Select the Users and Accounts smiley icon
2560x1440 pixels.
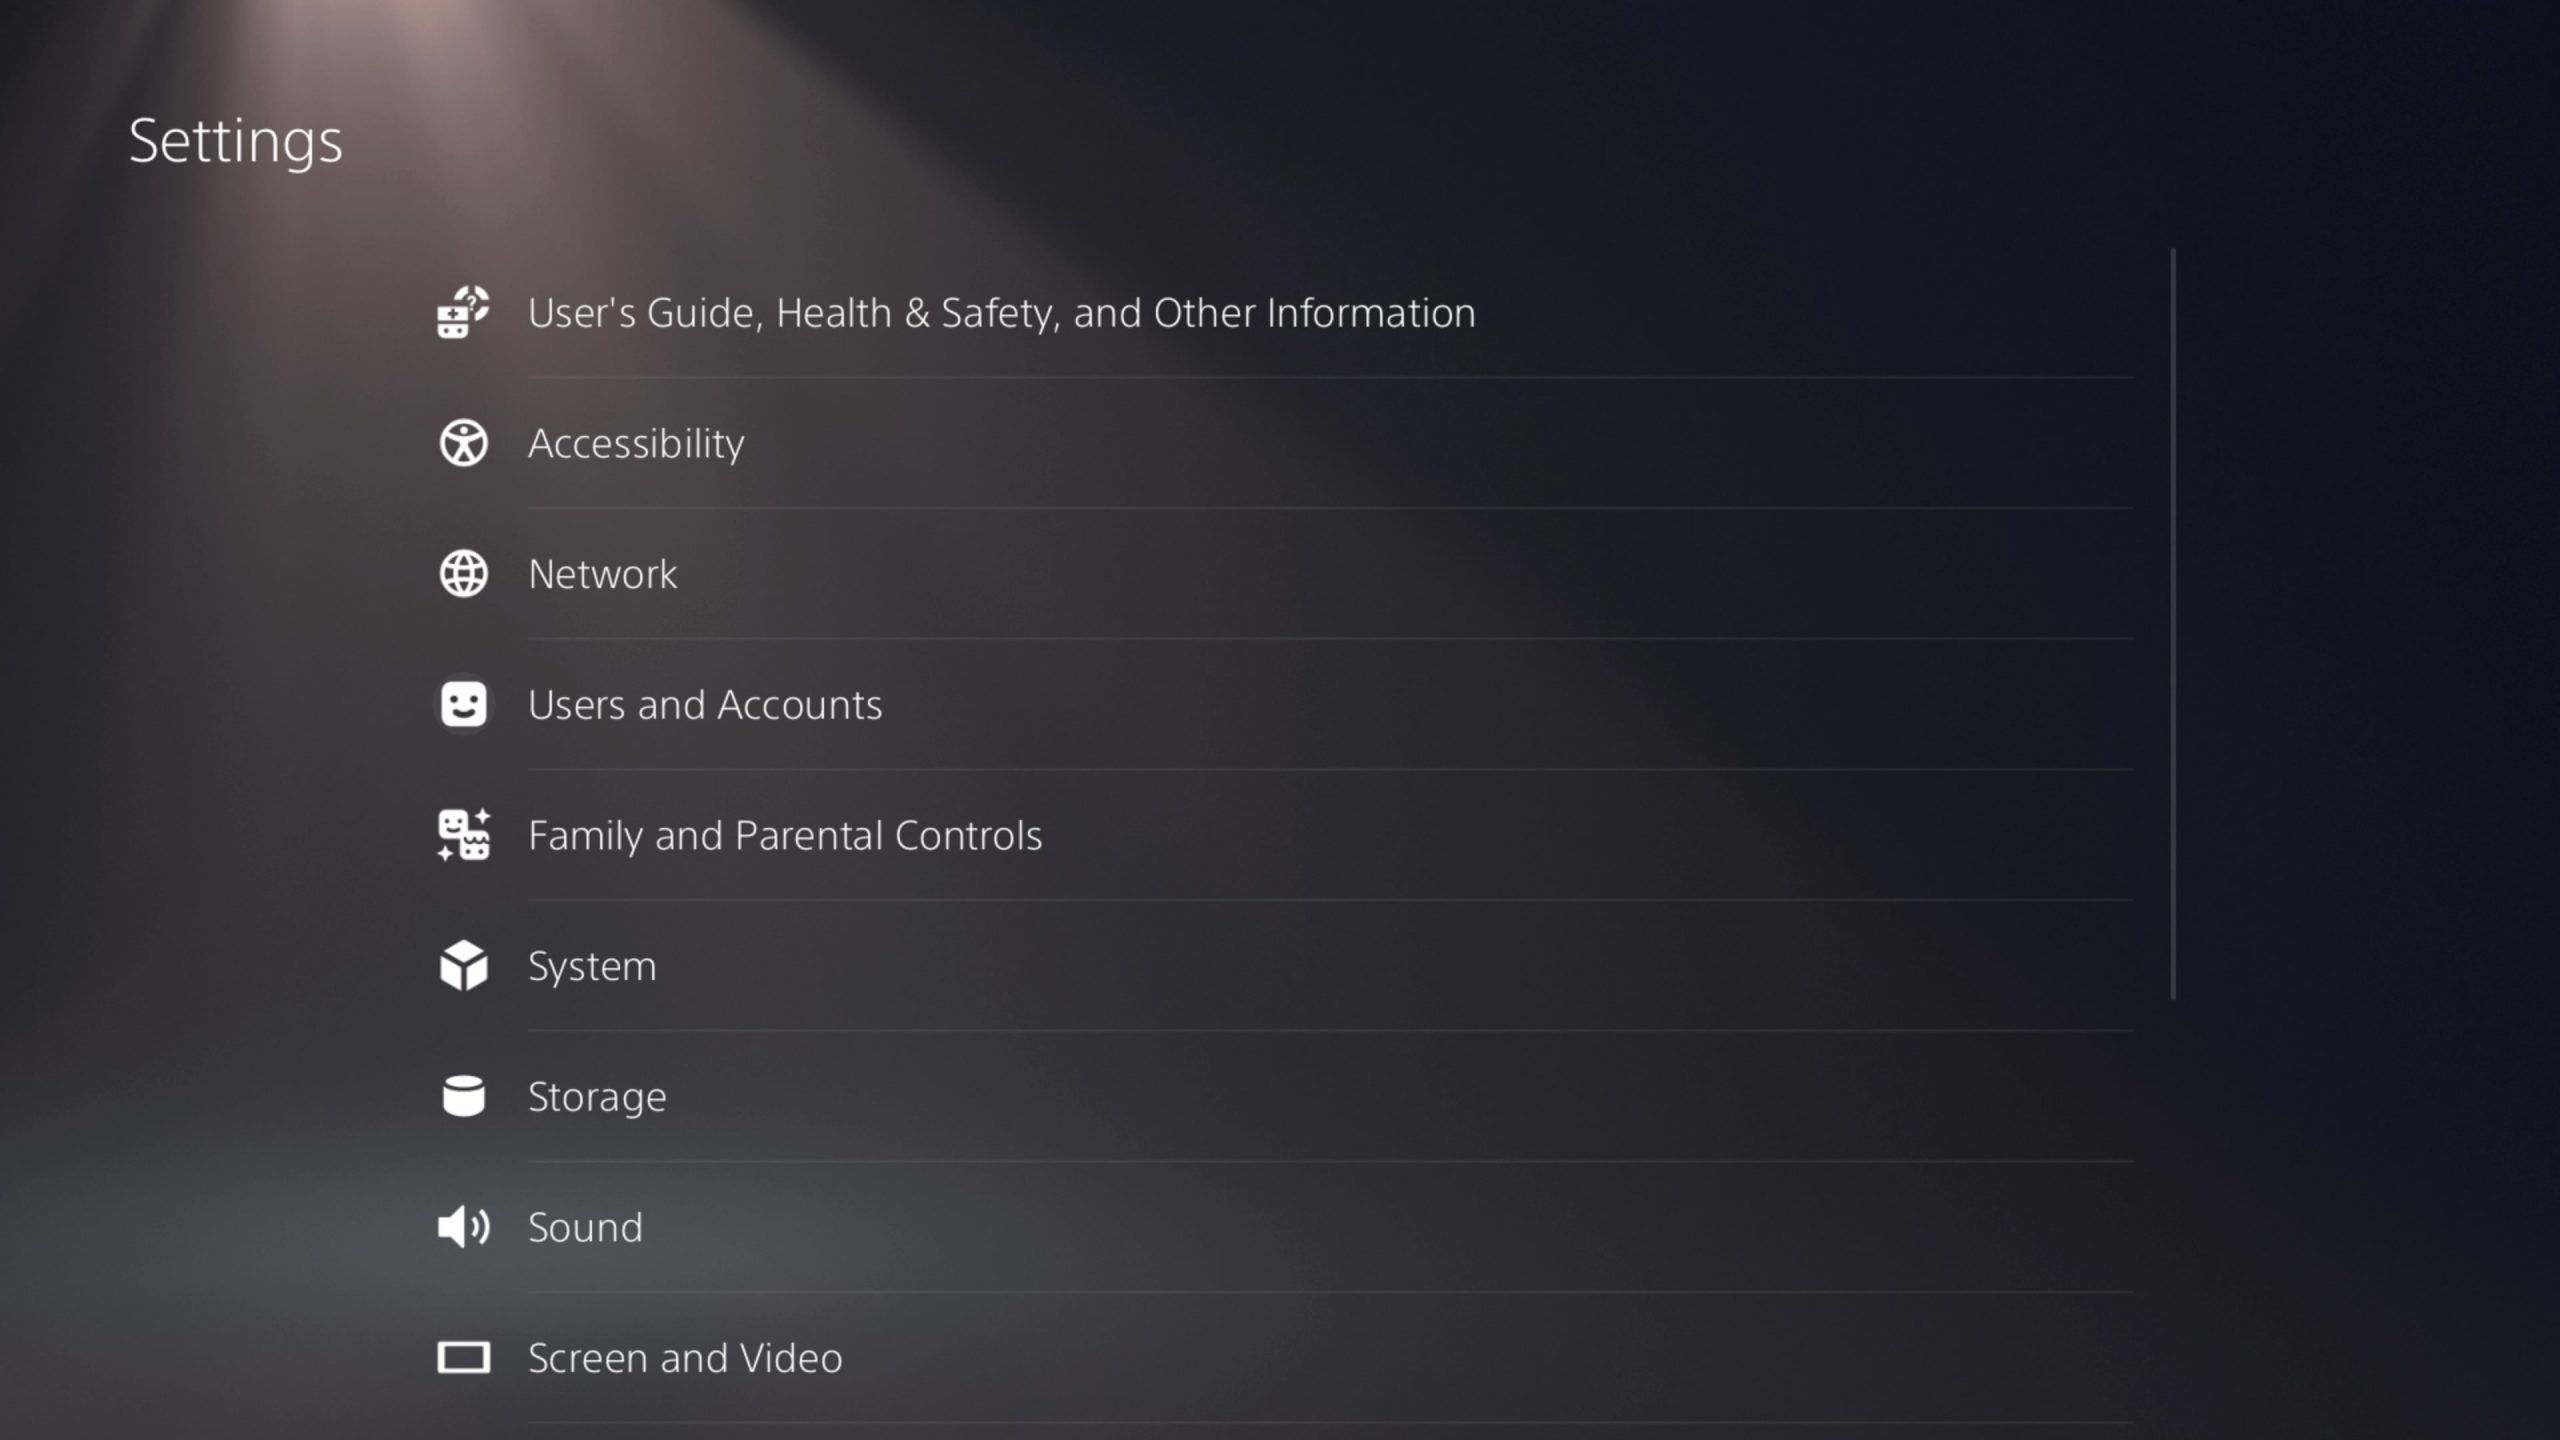463,705
